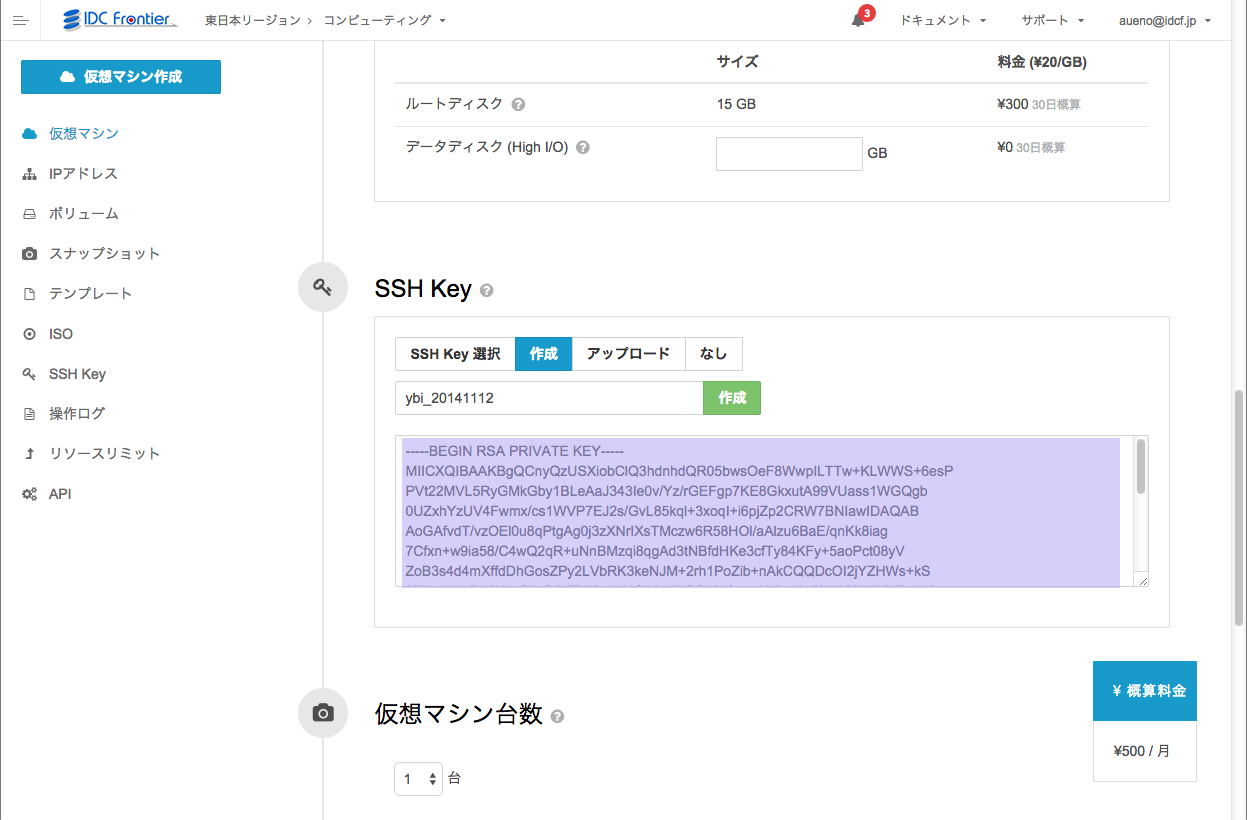Image resolution: width=1247 pixels, height=820 pixels.
Task: Open the 仮想マシン (virtual machine) sidebar section
Action: pyautogui.click(x=85, y=134)
